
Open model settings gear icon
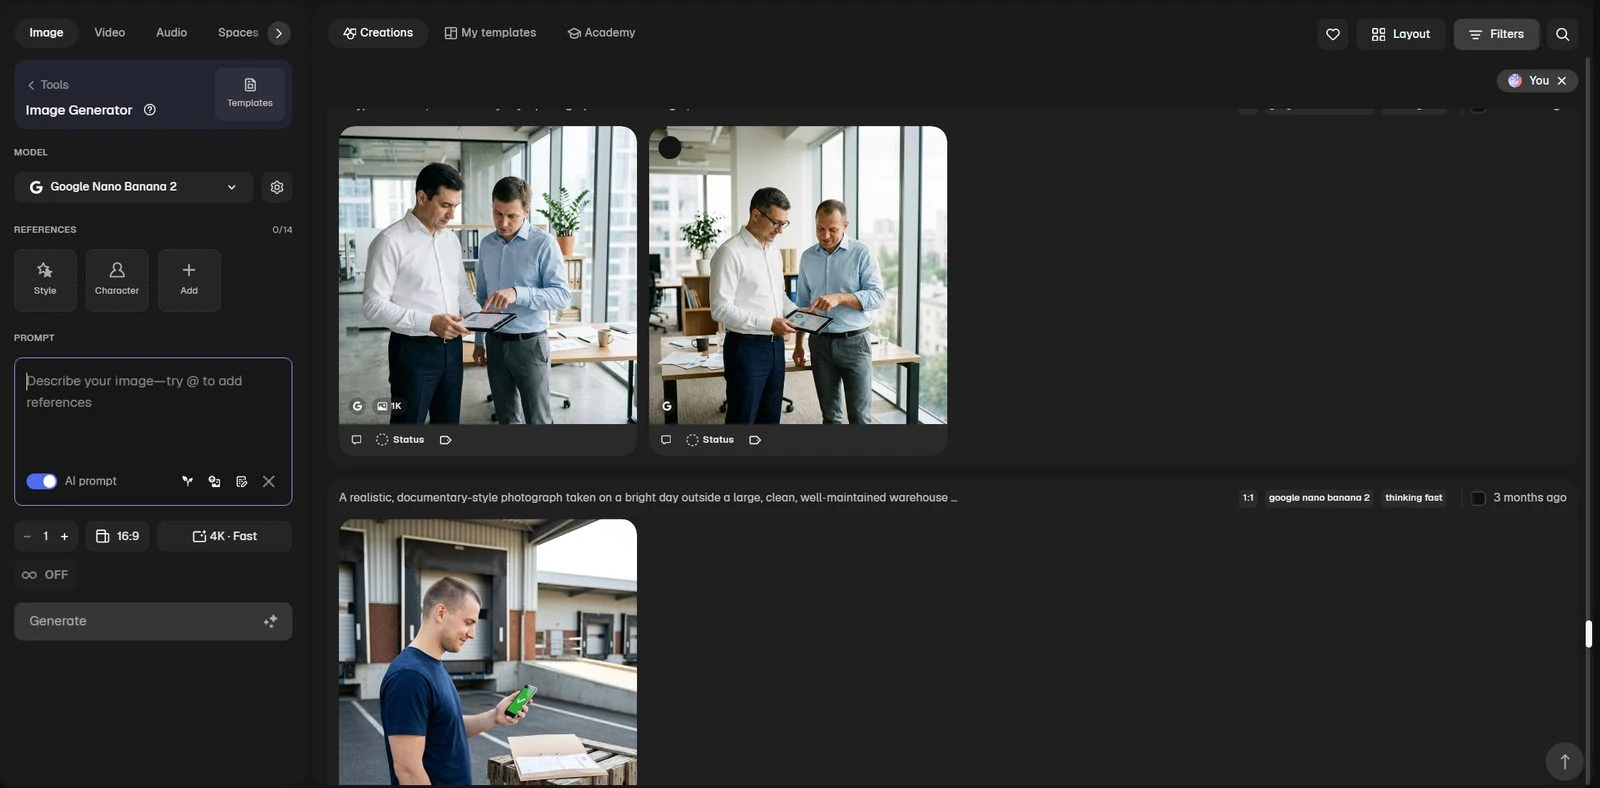[x=277, y=187]
